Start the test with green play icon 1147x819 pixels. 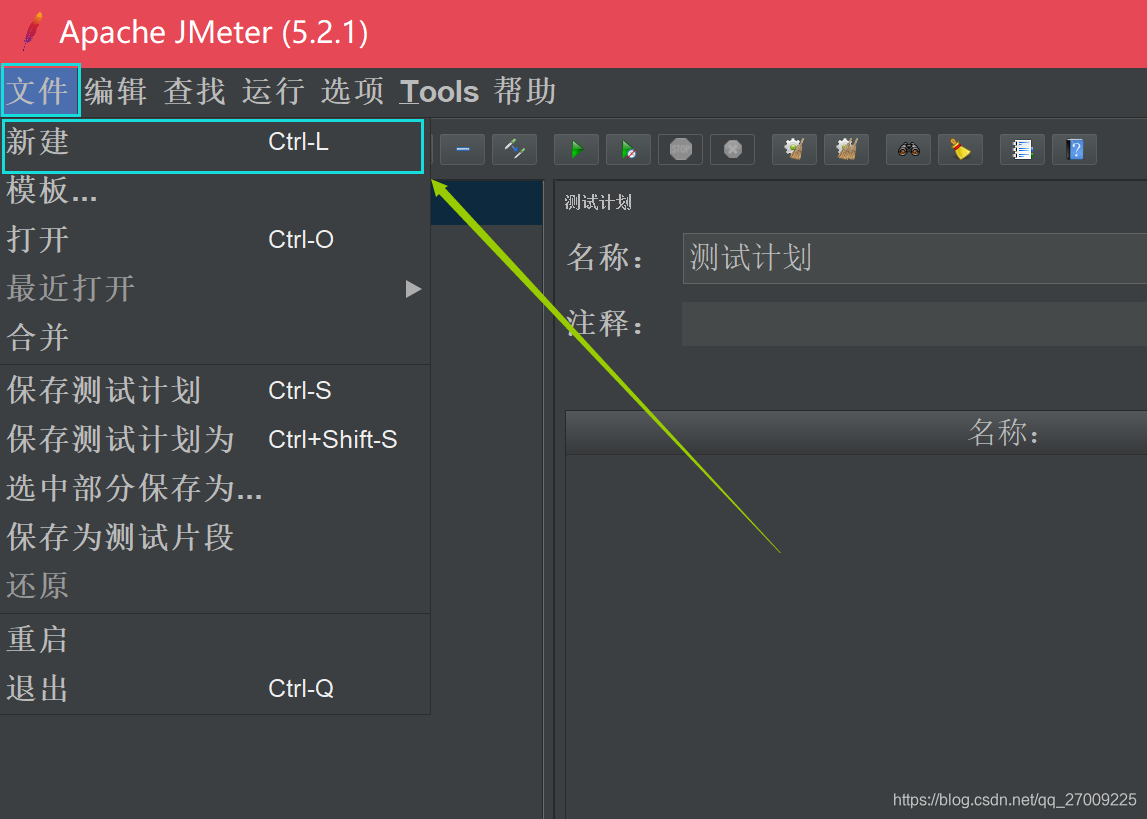576,149
